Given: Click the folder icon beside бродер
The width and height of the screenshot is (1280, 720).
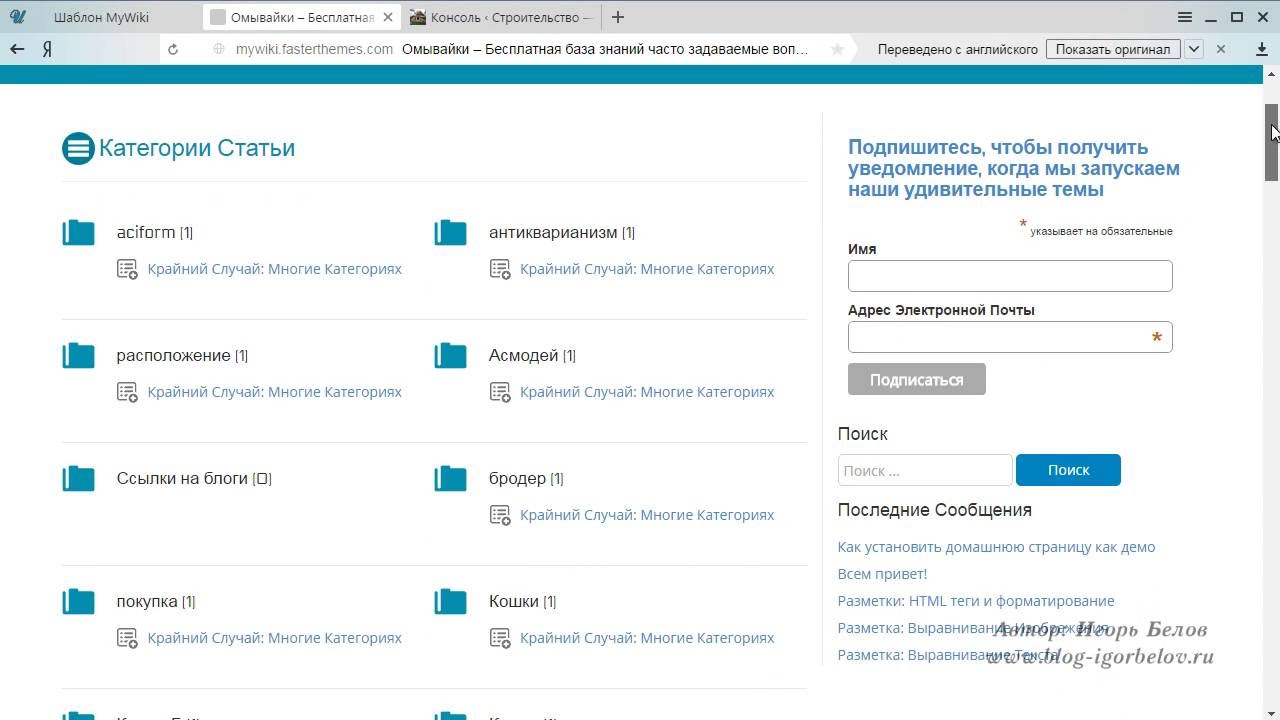Looking at the screenshot, I should (x=450, y=479).
